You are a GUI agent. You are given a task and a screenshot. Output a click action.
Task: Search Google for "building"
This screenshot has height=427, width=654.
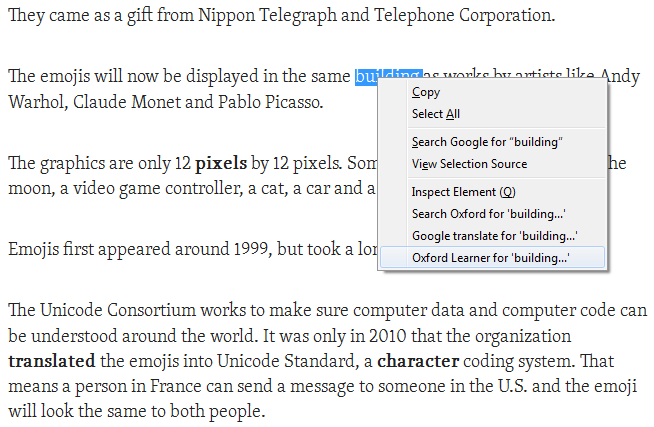(492, 142)
